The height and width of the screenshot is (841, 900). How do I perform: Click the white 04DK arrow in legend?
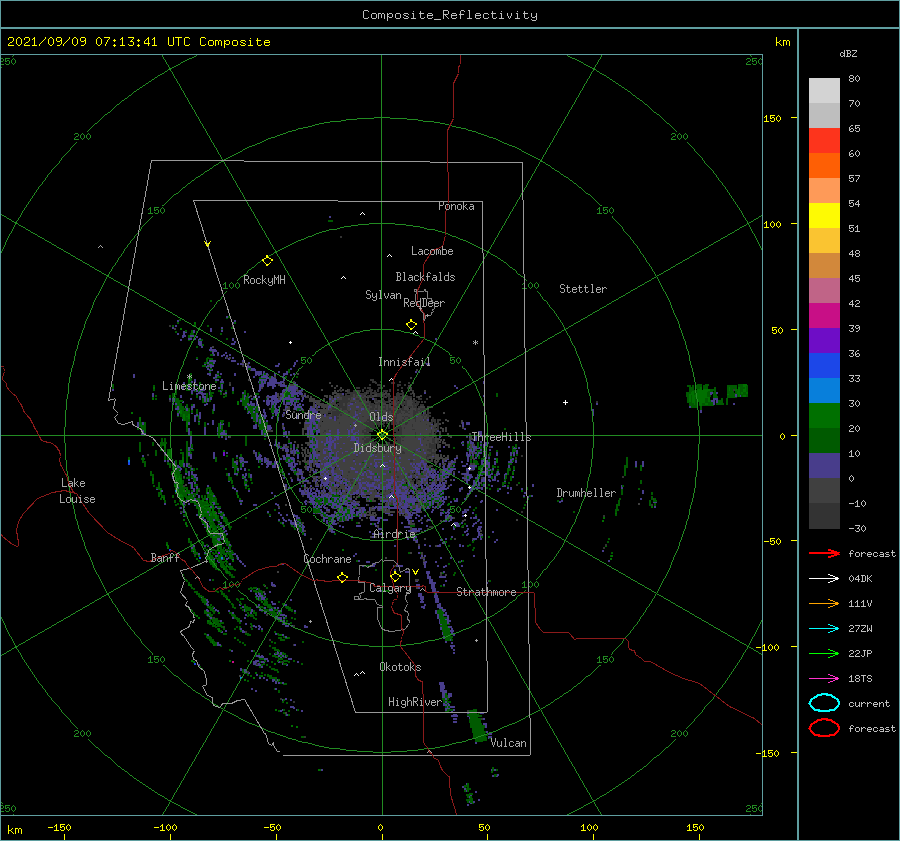(x=824, y=579)
